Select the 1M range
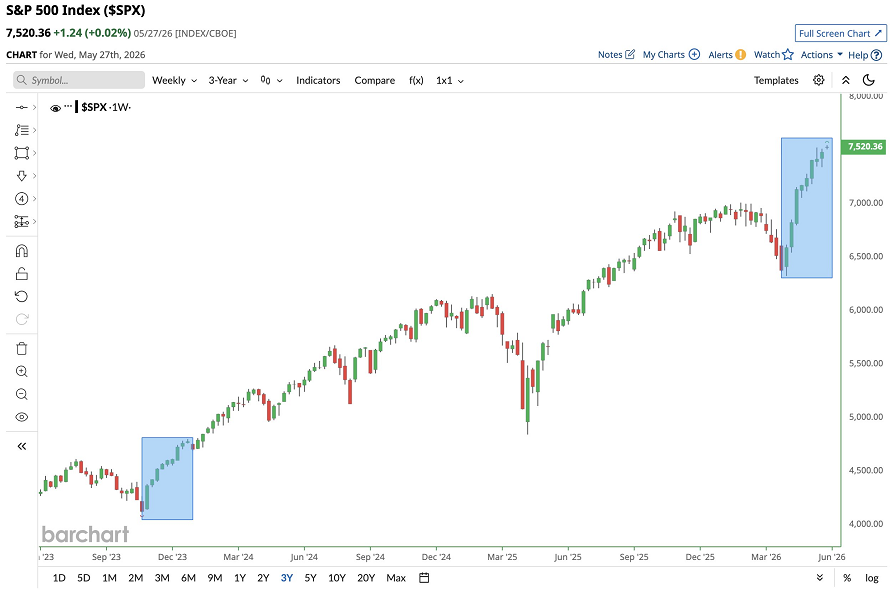 (109, 578)
